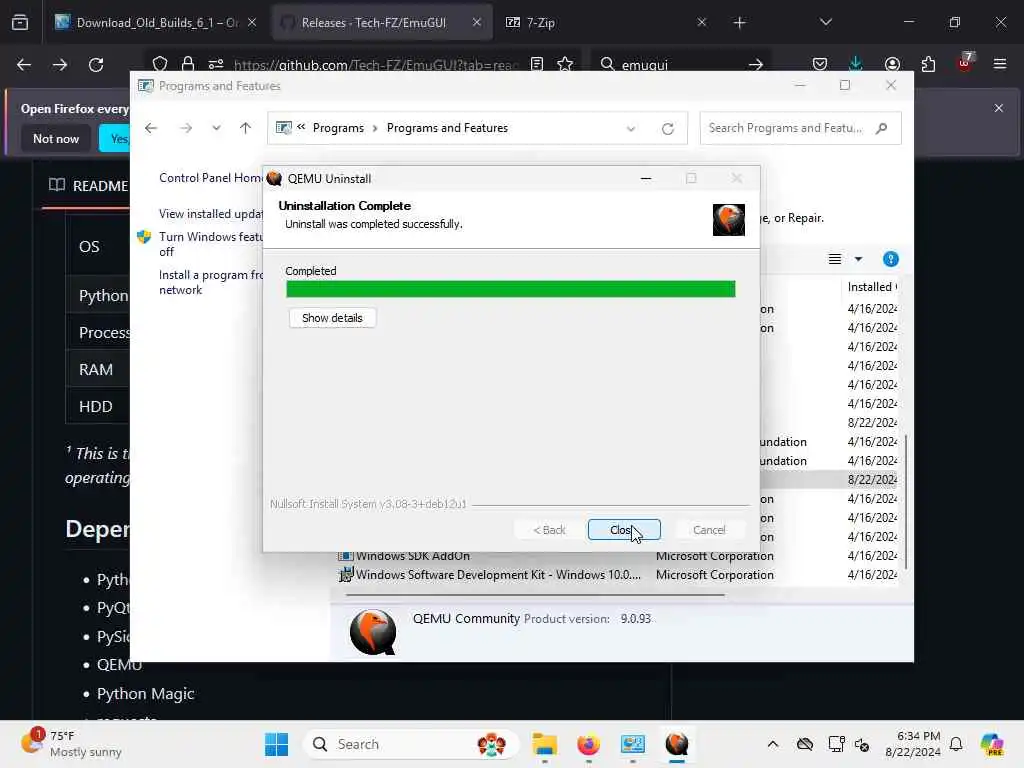
Task: Open the Firefox extensions icon
Action: (x=928, y=64)
